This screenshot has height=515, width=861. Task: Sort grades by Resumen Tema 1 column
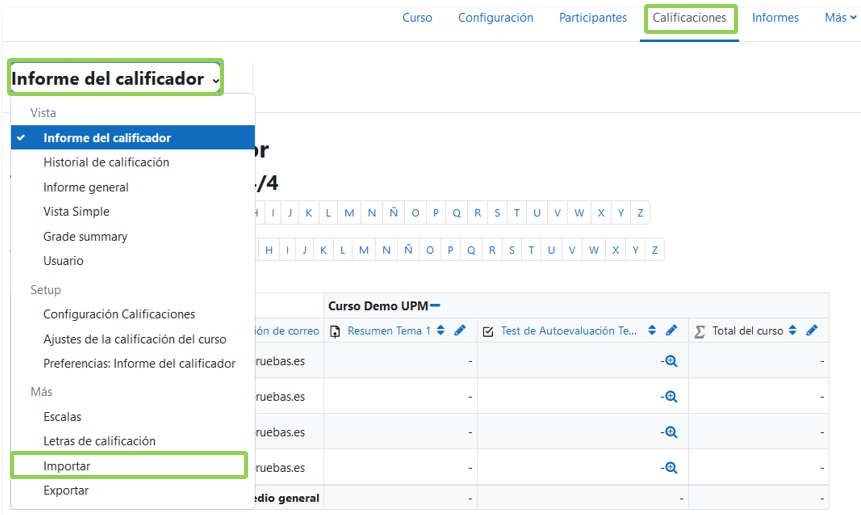pos(441,331)
